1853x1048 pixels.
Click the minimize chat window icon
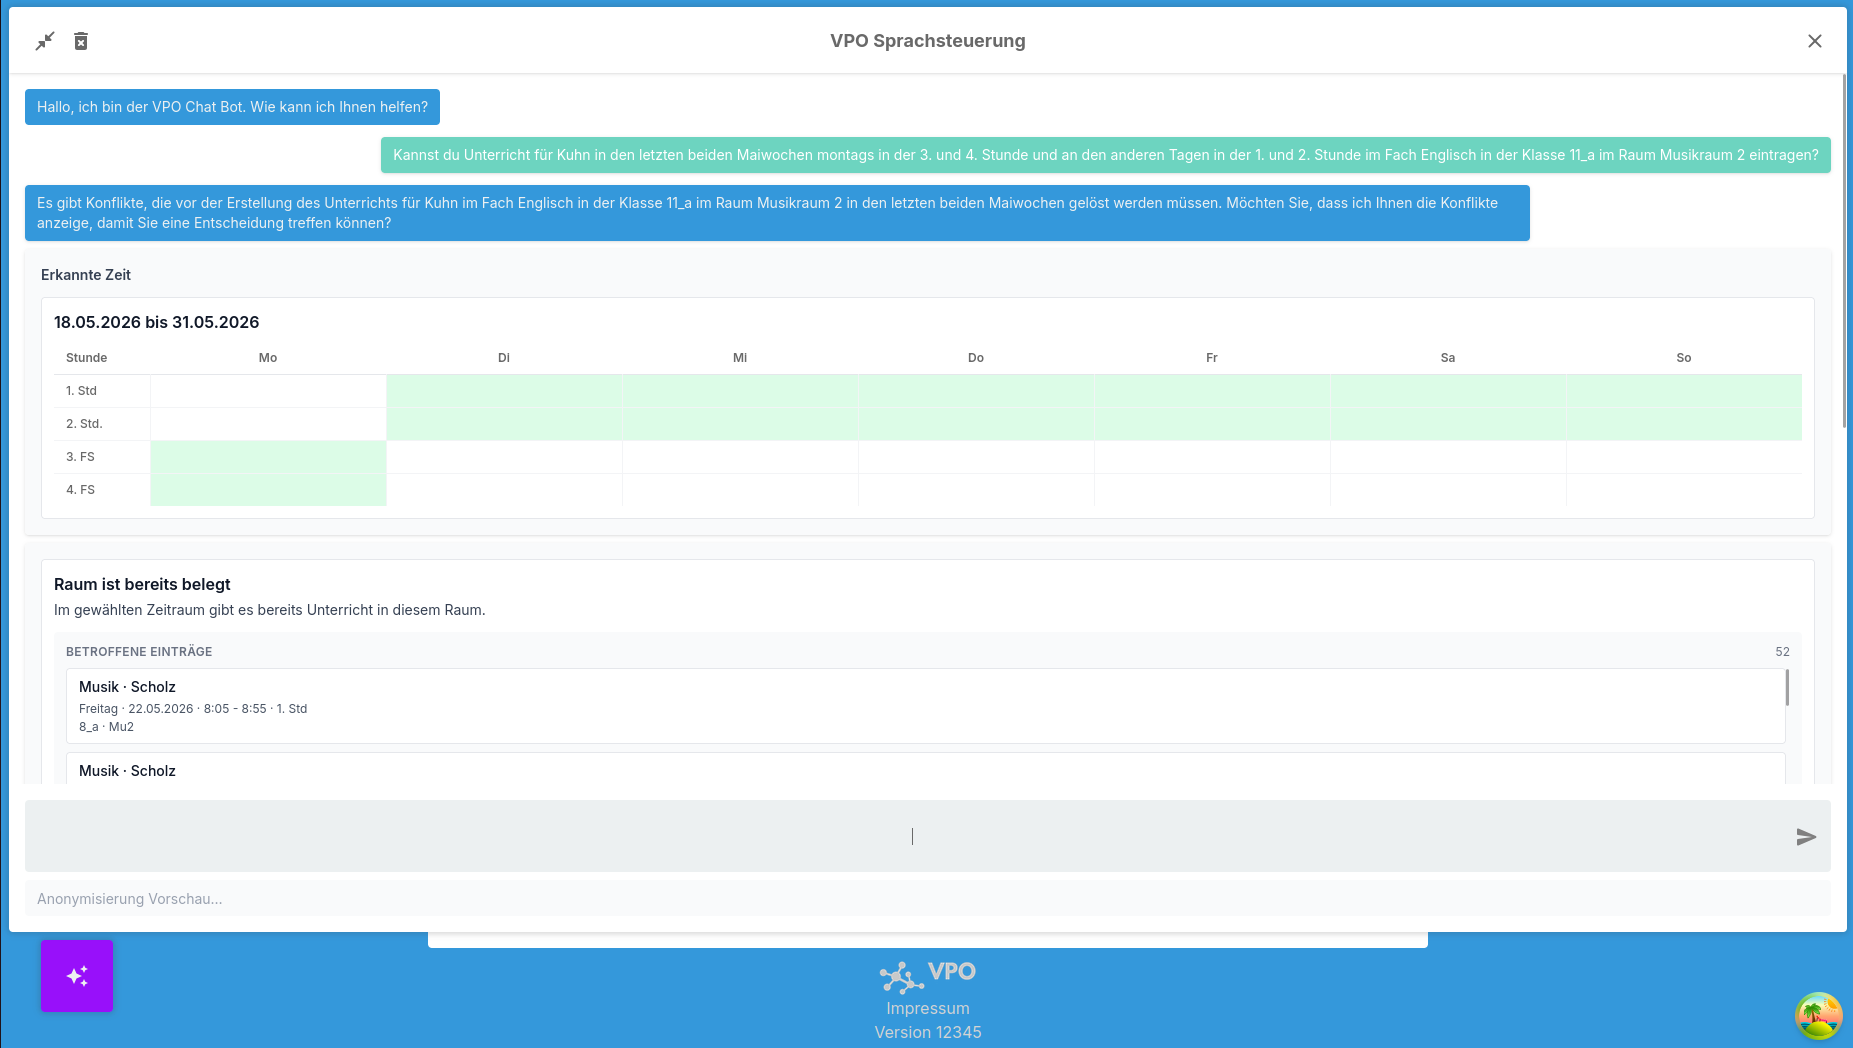45,41
